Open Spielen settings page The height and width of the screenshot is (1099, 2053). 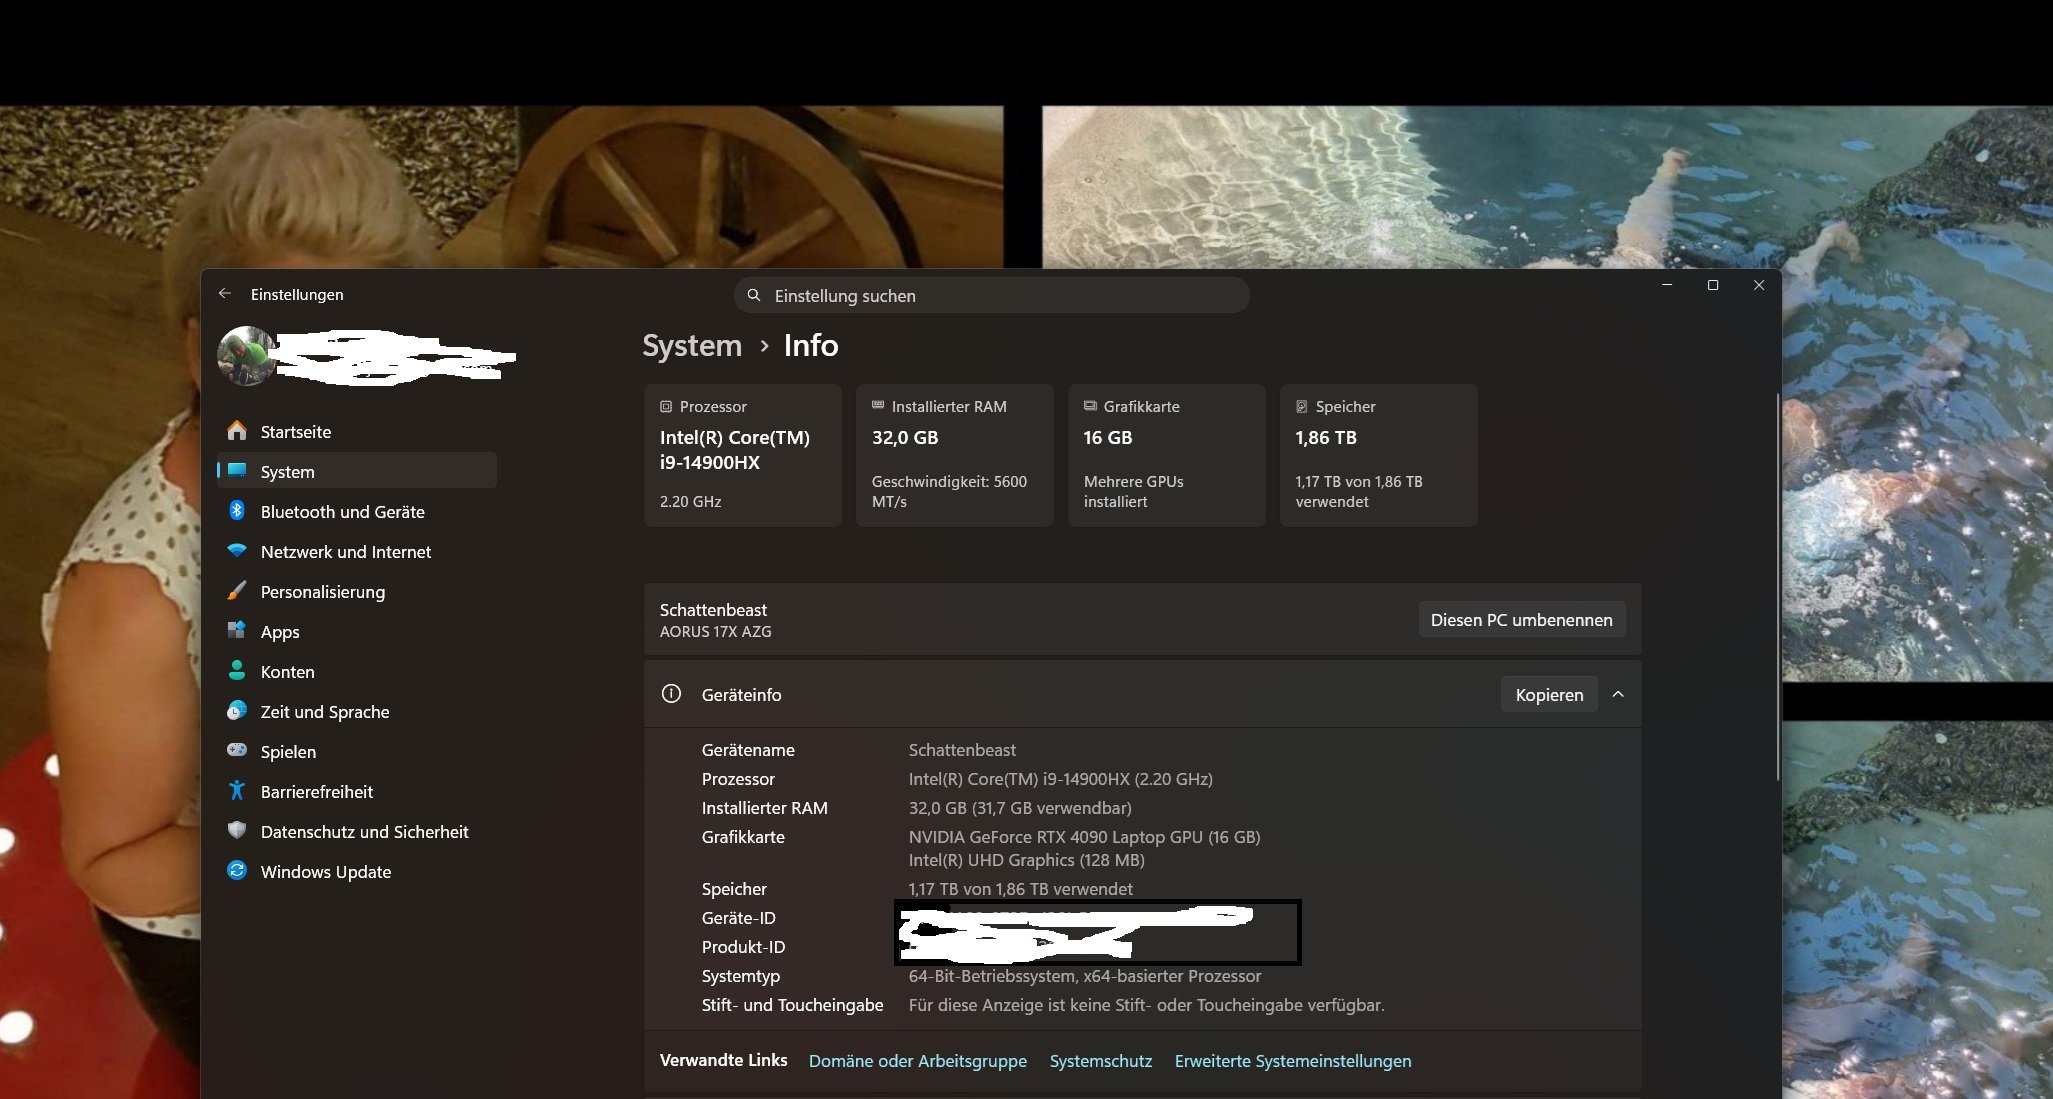357,751
